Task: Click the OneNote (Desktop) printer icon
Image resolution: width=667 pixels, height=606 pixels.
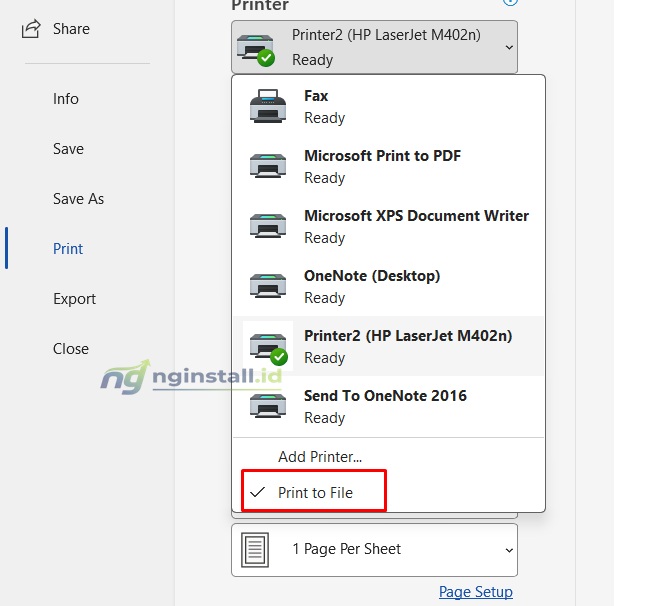Action: click(x=268, y=286)
